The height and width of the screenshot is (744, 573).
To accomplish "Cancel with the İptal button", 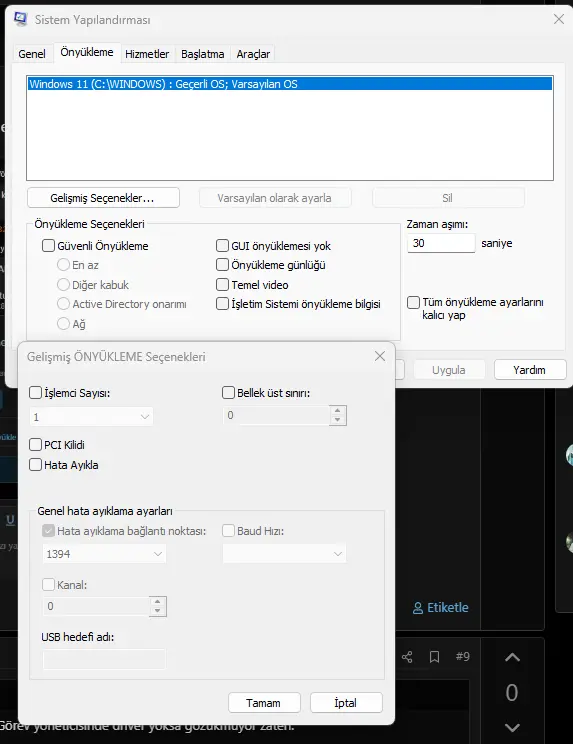I will 346,703.
